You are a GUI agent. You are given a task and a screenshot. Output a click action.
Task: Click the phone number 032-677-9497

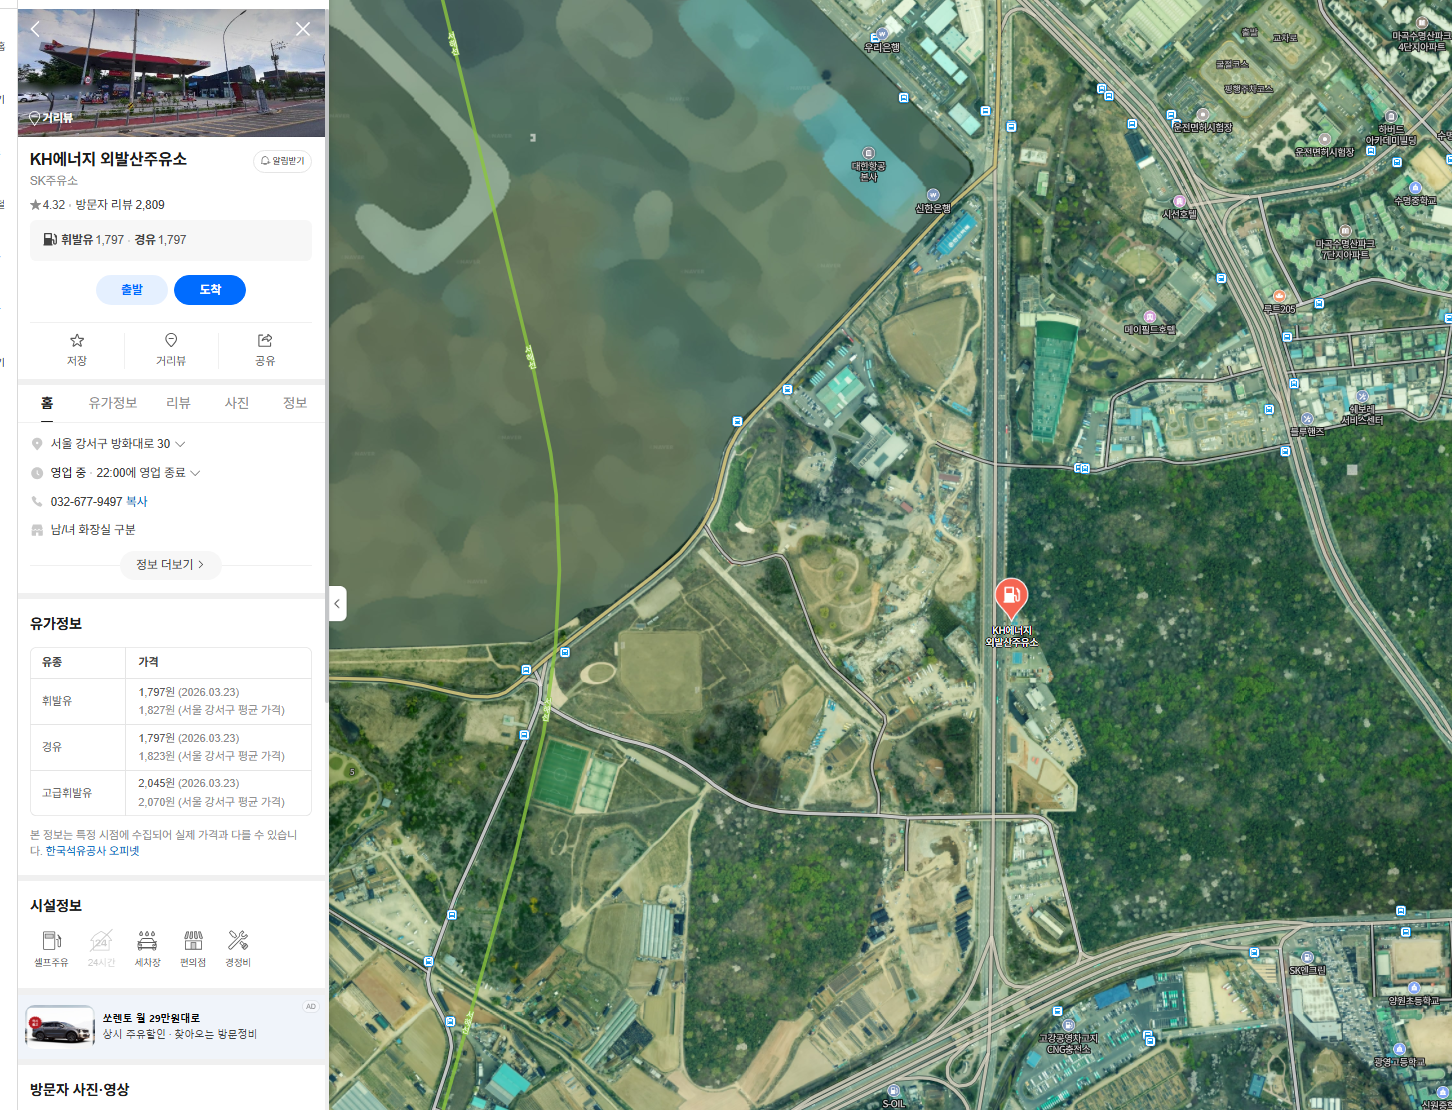click(x=86, y=502)
